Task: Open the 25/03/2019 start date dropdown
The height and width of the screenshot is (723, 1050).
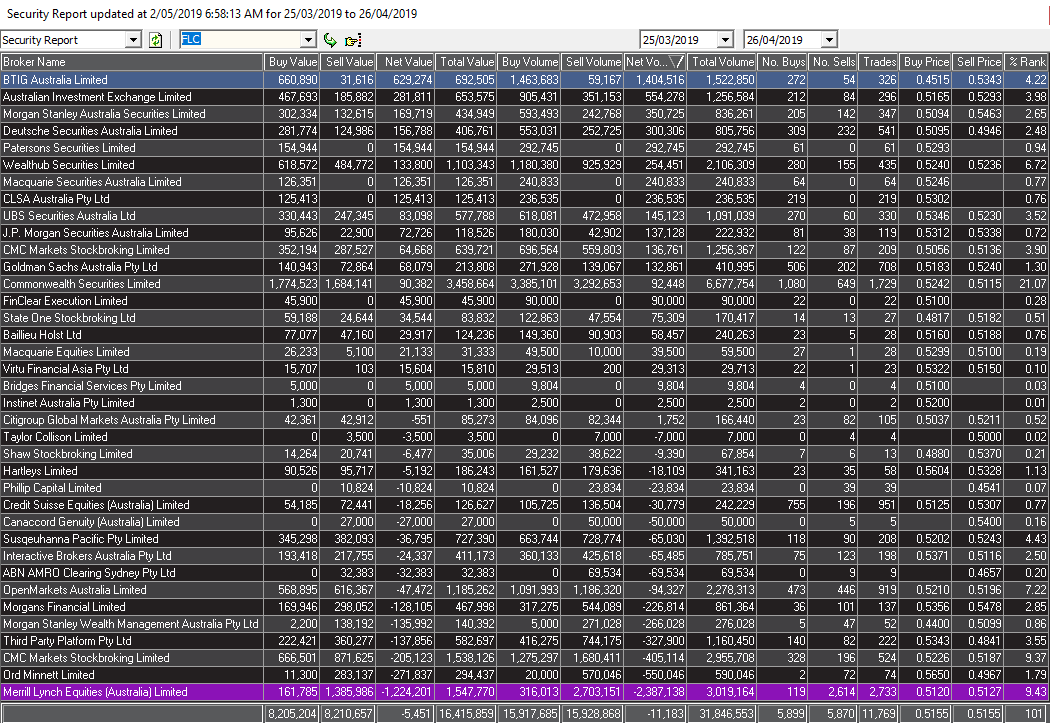Action: 725,40
